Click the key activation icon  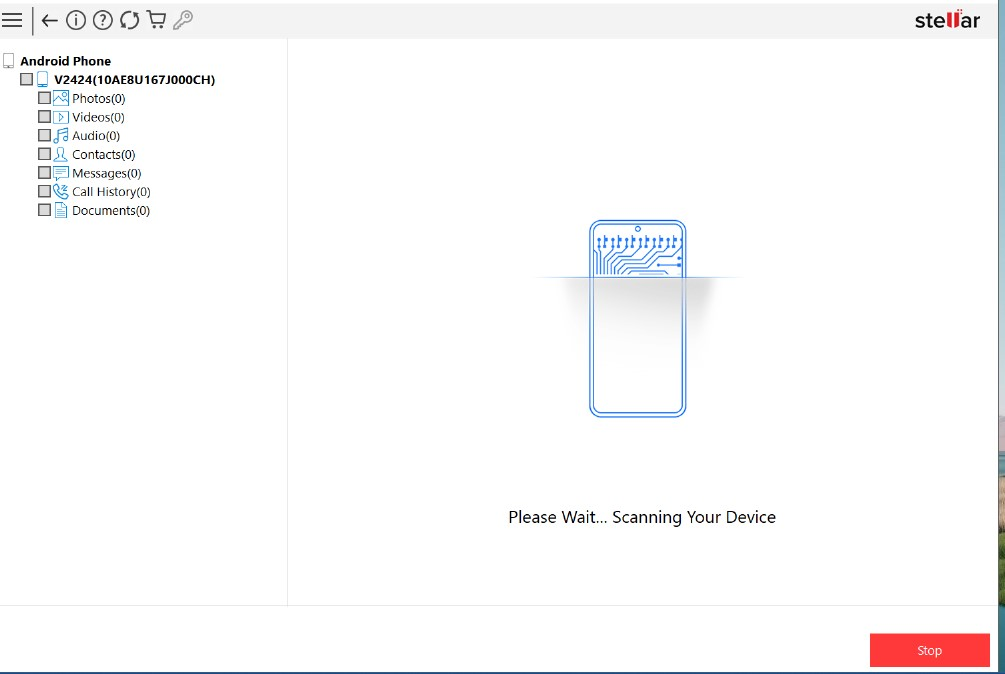coord(183,20)
